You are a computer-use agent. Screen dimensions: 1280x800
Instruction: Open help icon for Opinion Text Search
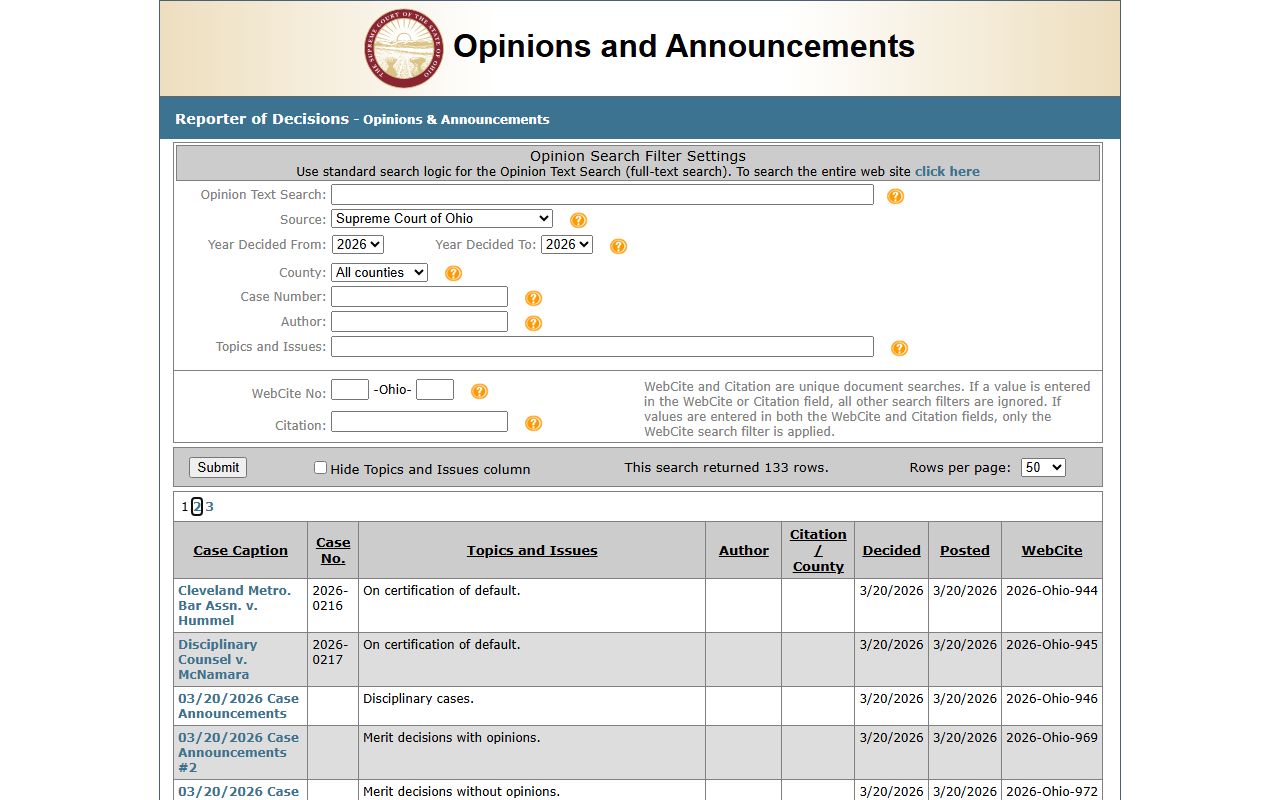pyautogui.click(x=895, y=196)
